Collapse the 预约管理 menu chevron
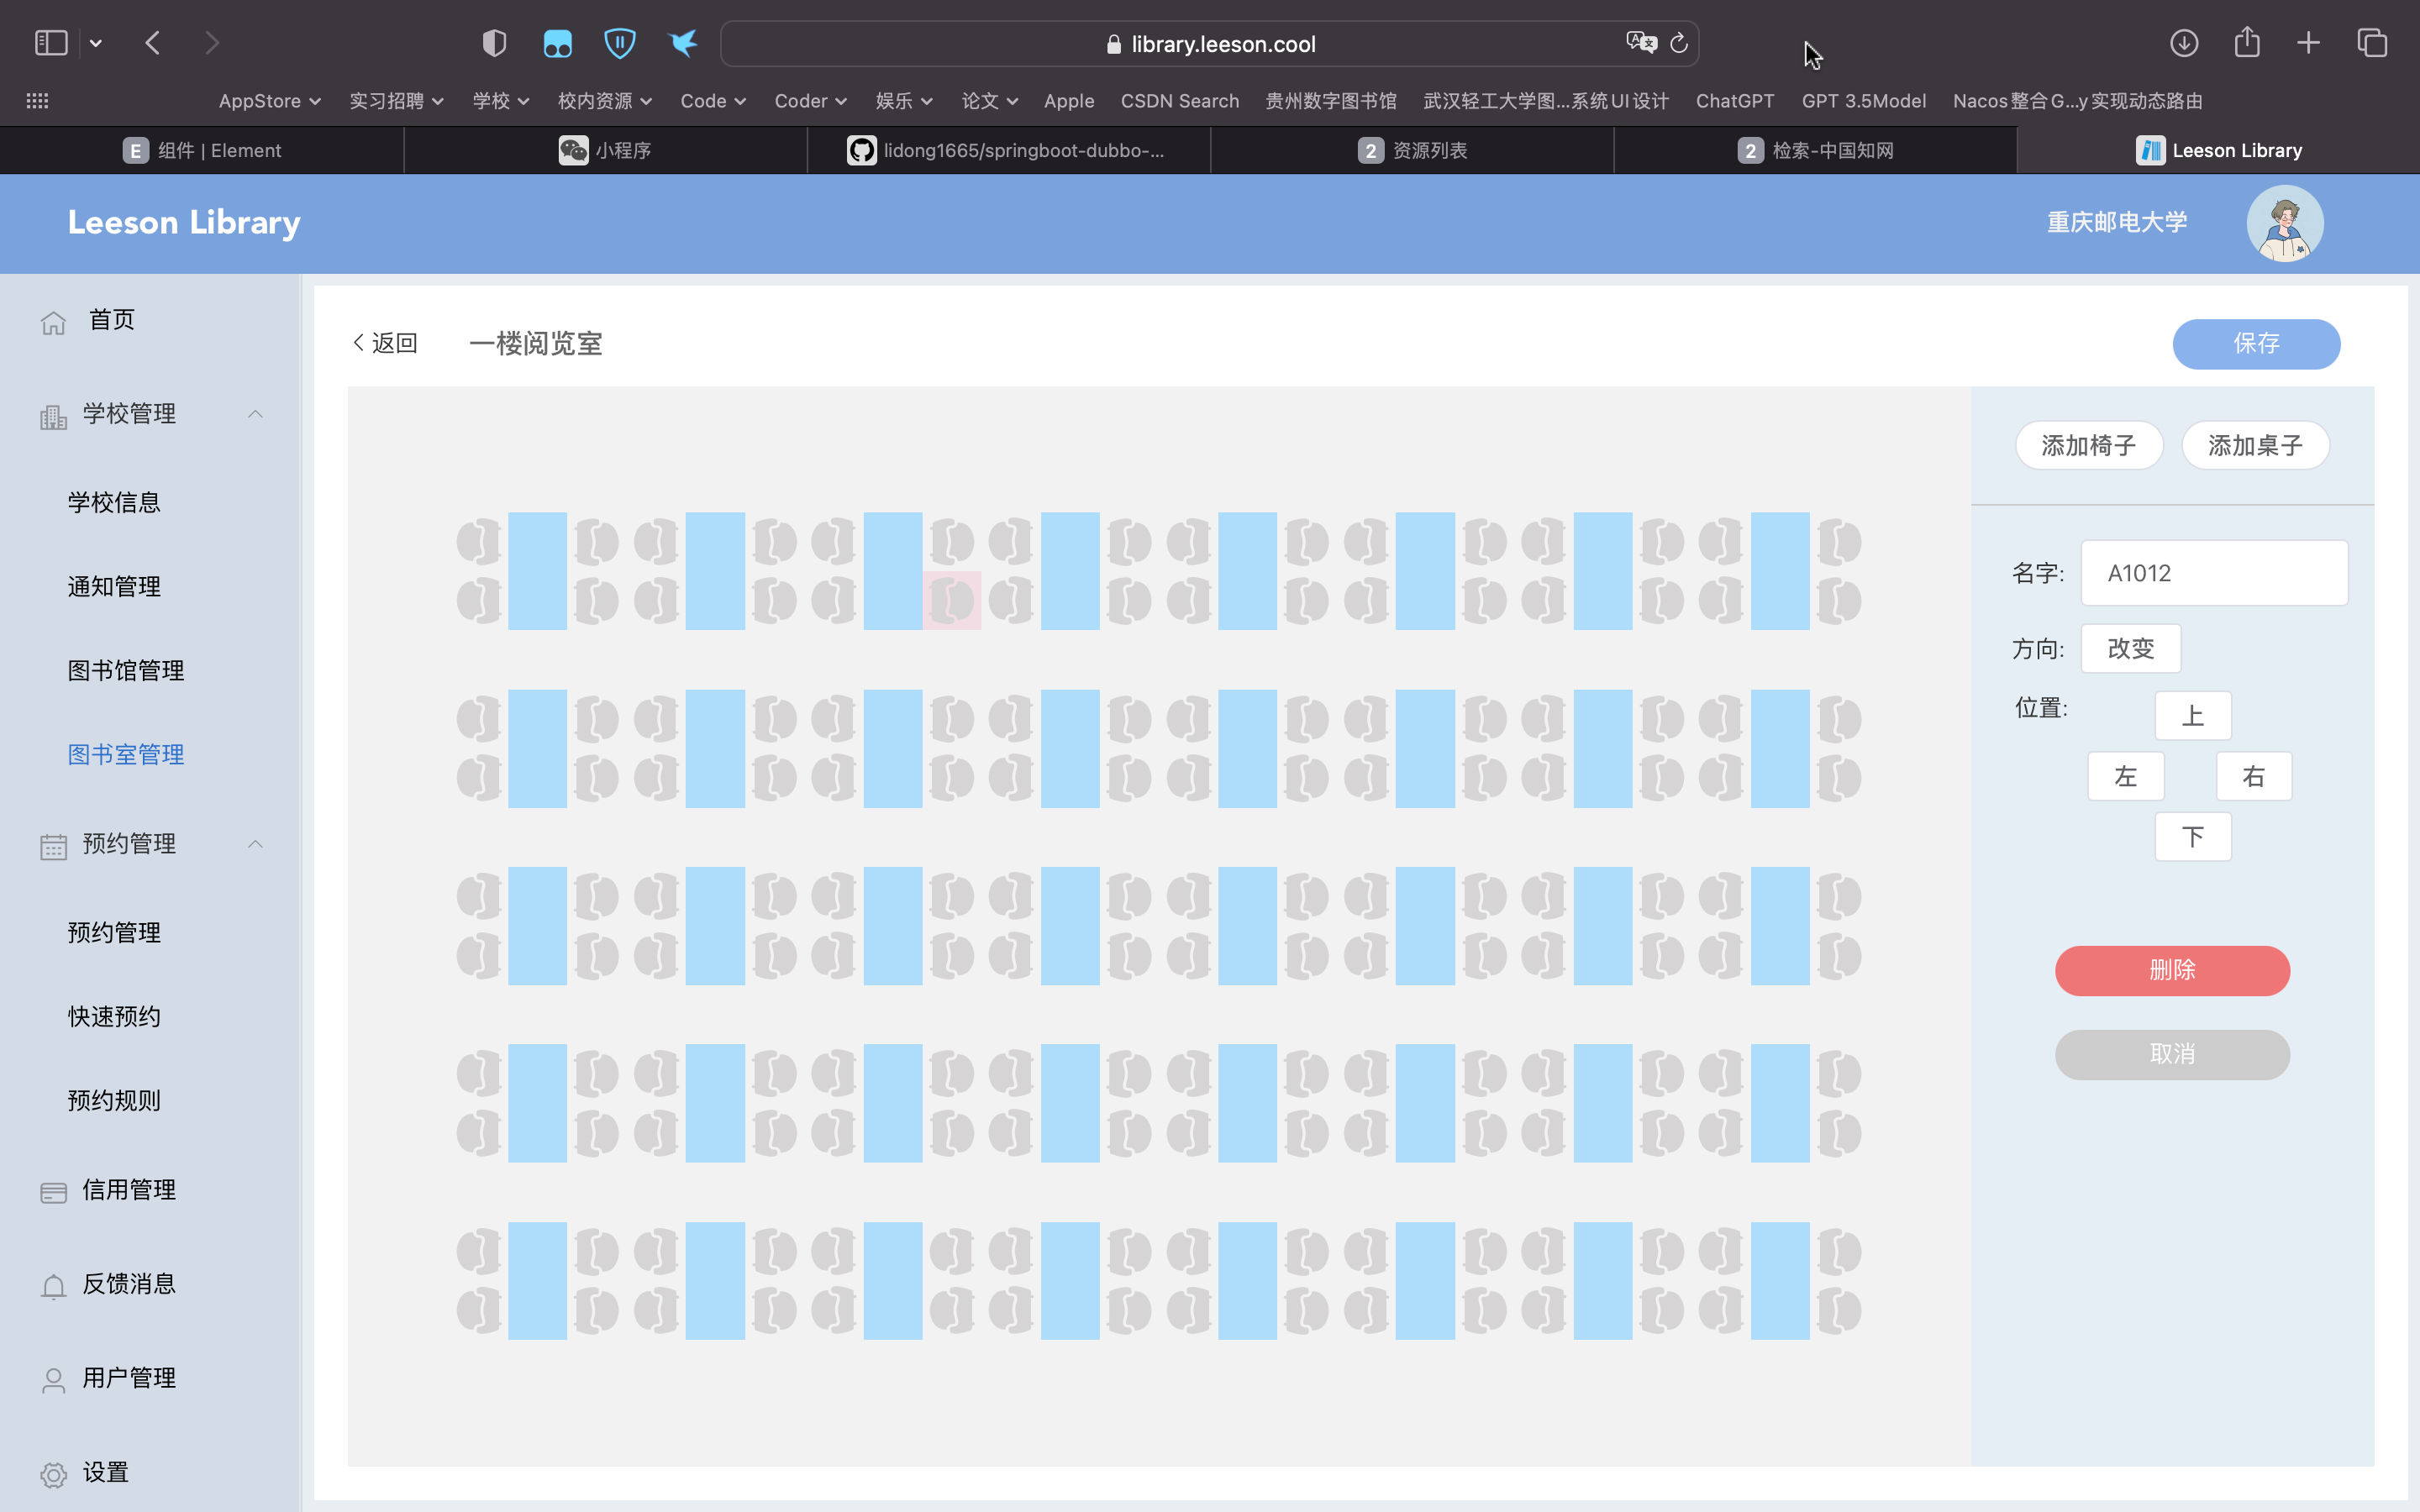Image resolution: width=2420 pixels, height=1512 pixels. (255, 844)
